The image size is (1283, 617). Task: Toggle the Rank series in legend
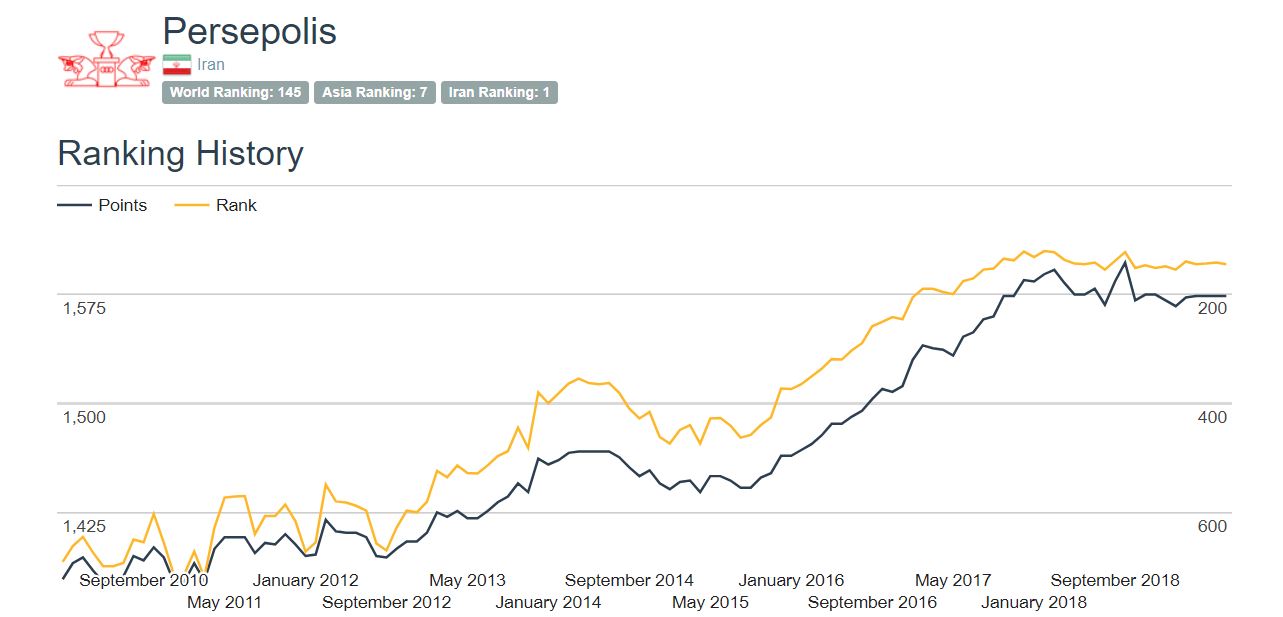(x=216, y=205)
